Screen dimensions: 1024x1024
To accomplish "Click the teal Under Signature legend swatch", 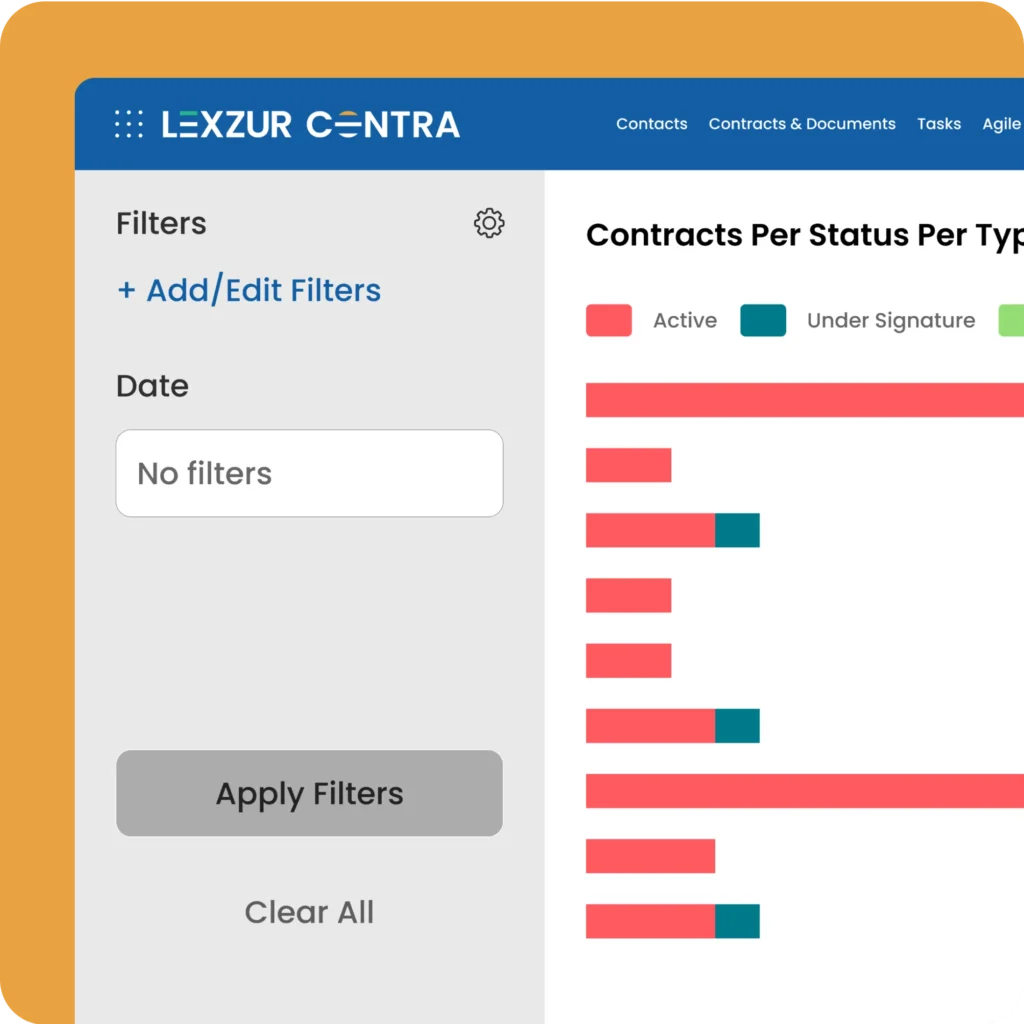I will pos(763,320).
